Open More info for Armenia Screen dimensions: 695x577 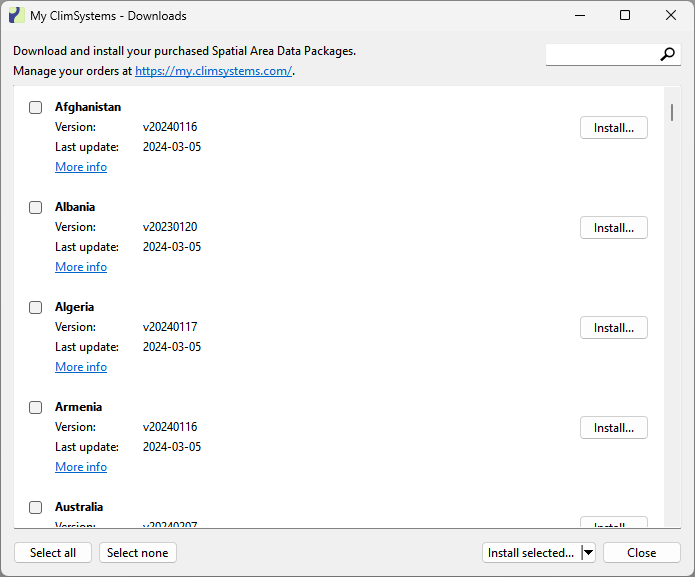point(81,467)
